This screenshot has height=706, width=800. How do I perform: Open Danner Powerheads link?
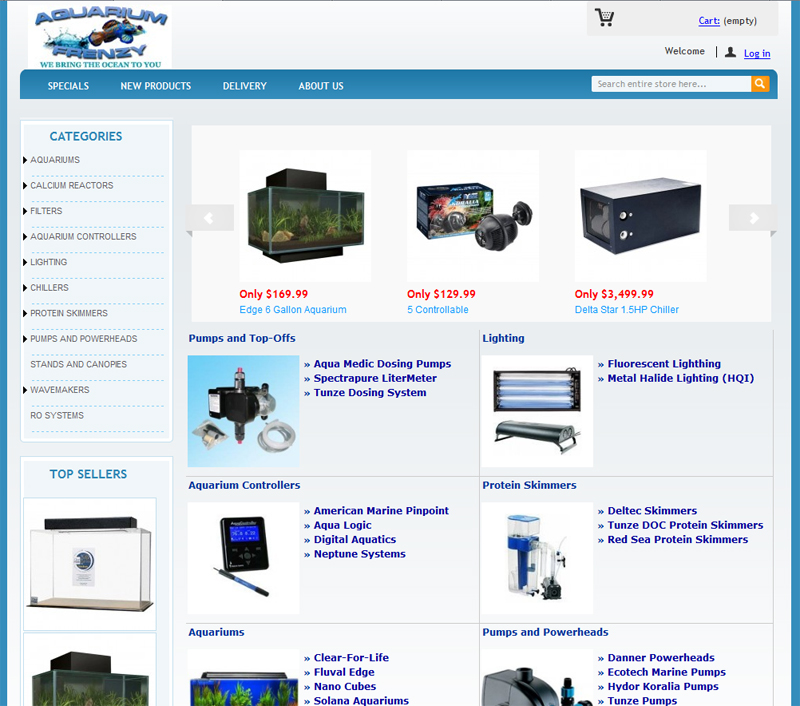tap(661, 658)
